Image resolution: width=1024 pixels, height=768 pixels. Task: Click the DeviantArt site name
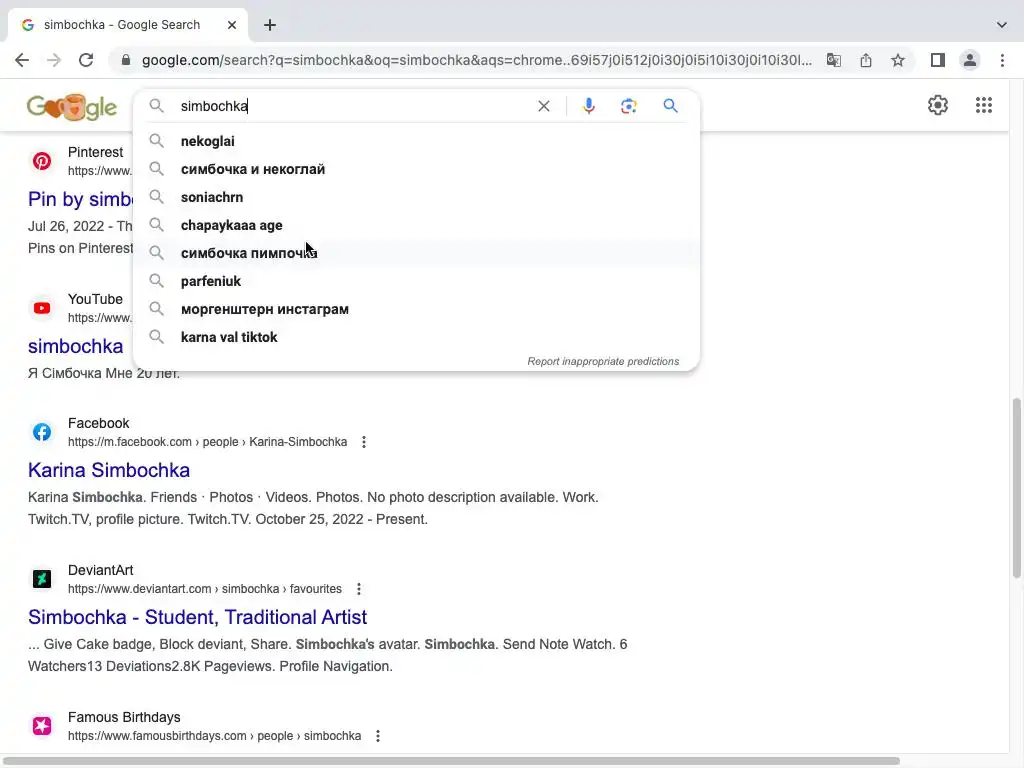[101, 570]
